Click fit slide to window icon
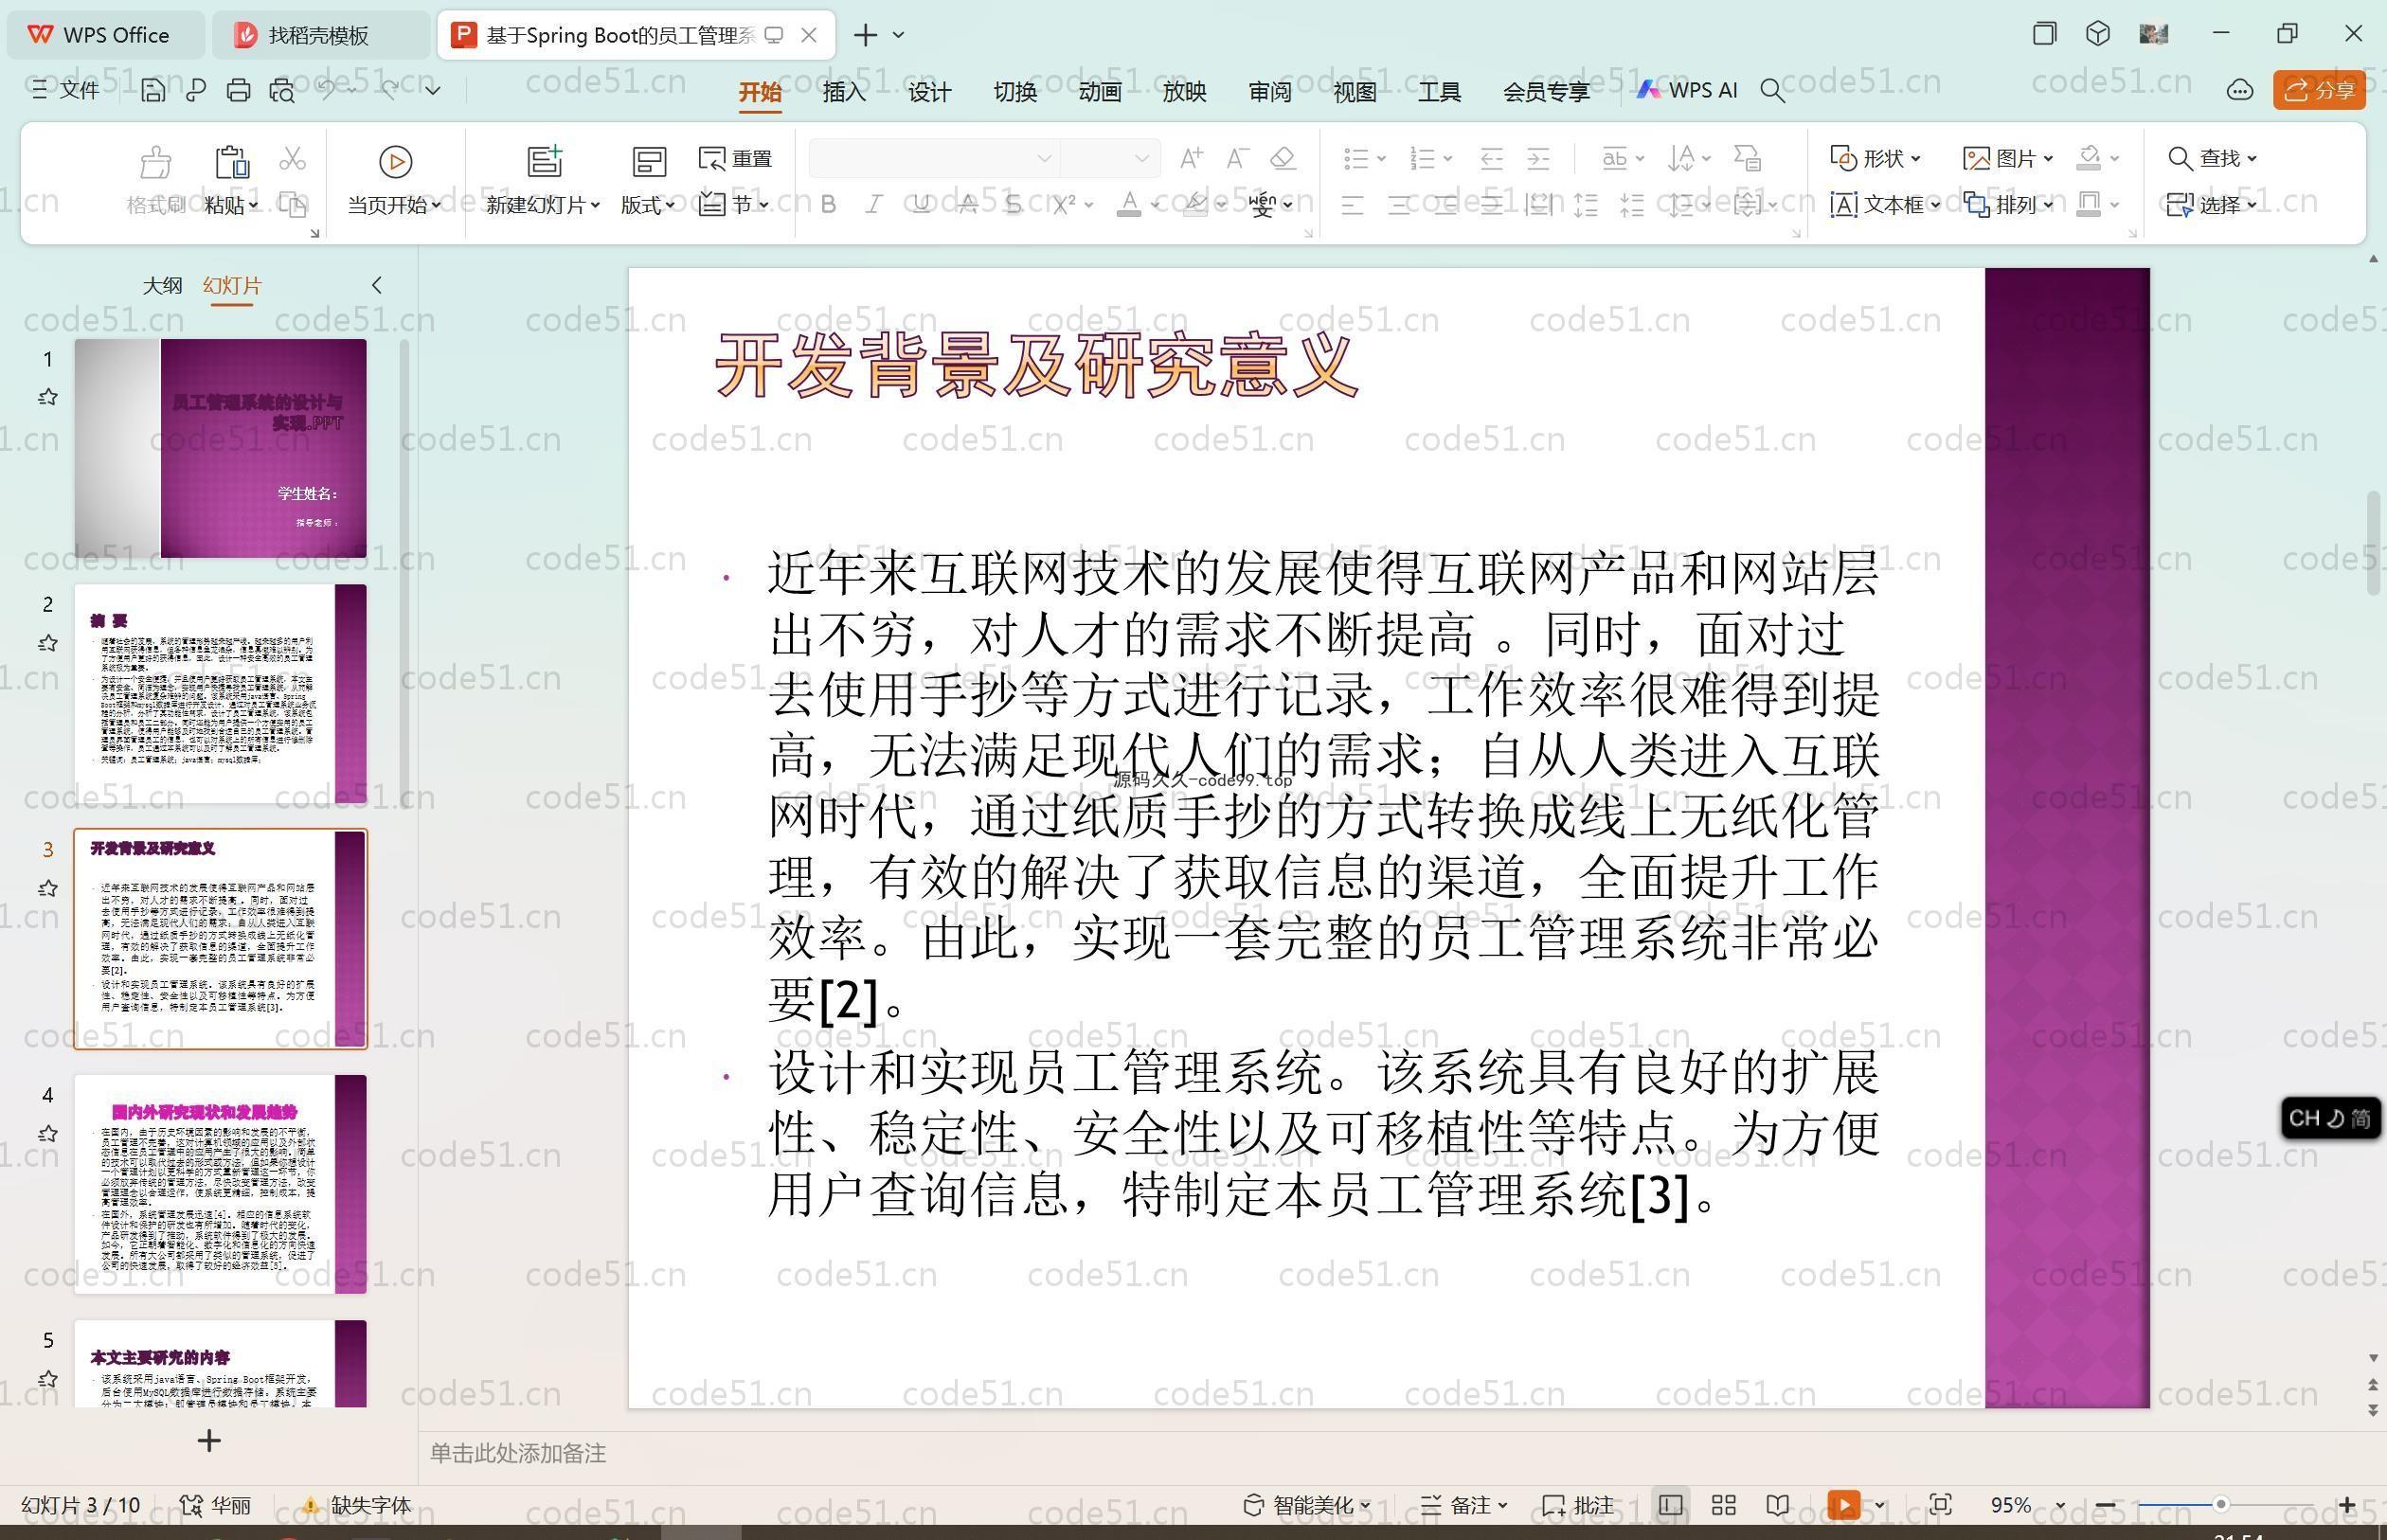Viewport: 2387px width, 1540px height. coord(1940,1505)
